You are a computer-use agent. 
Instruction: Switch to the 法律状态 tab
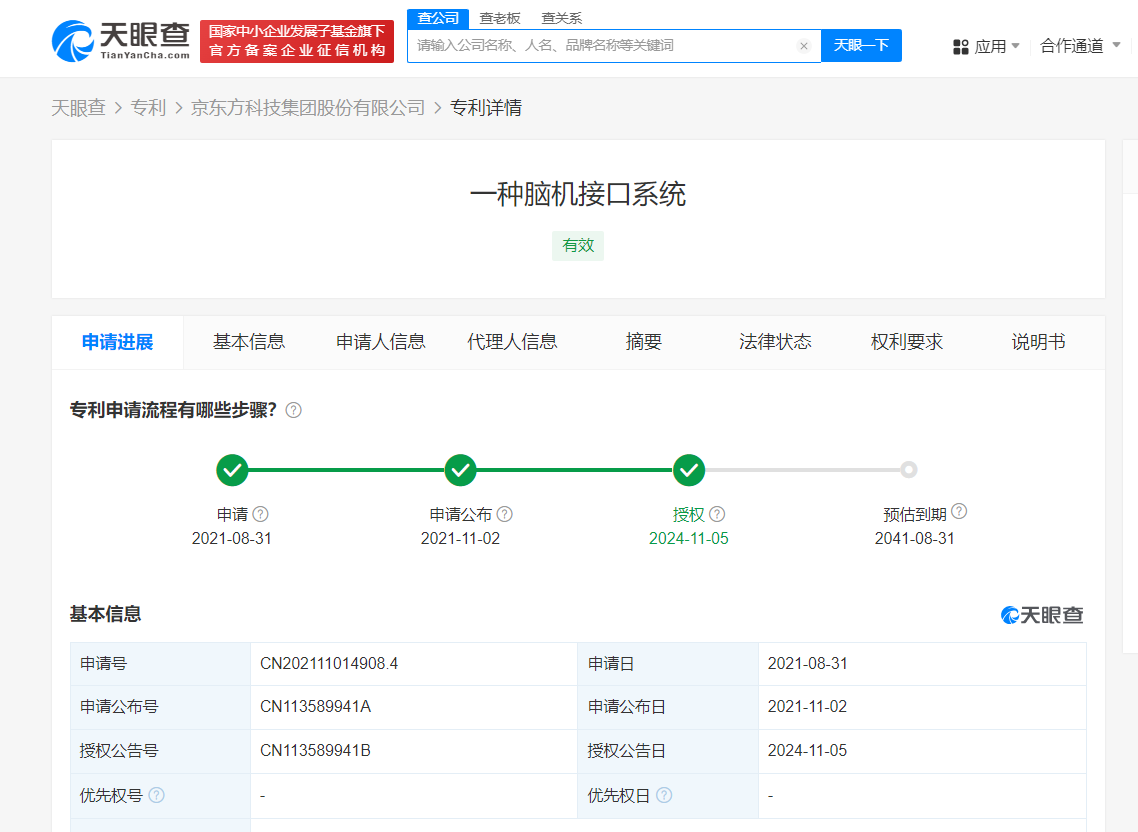775,342
